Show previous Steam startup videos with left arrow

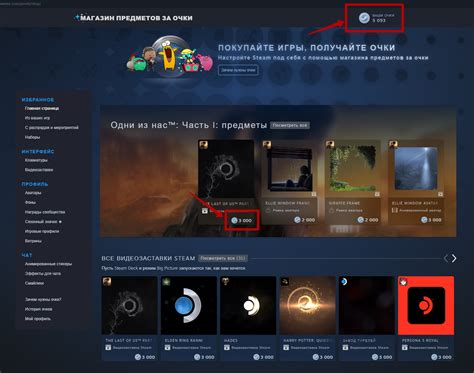[446, 258]
